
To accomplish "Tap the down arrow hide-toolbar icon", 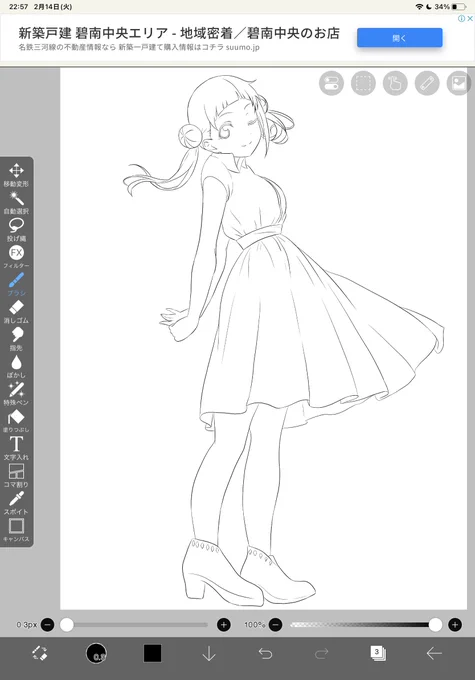I will (x=209, y=654).
